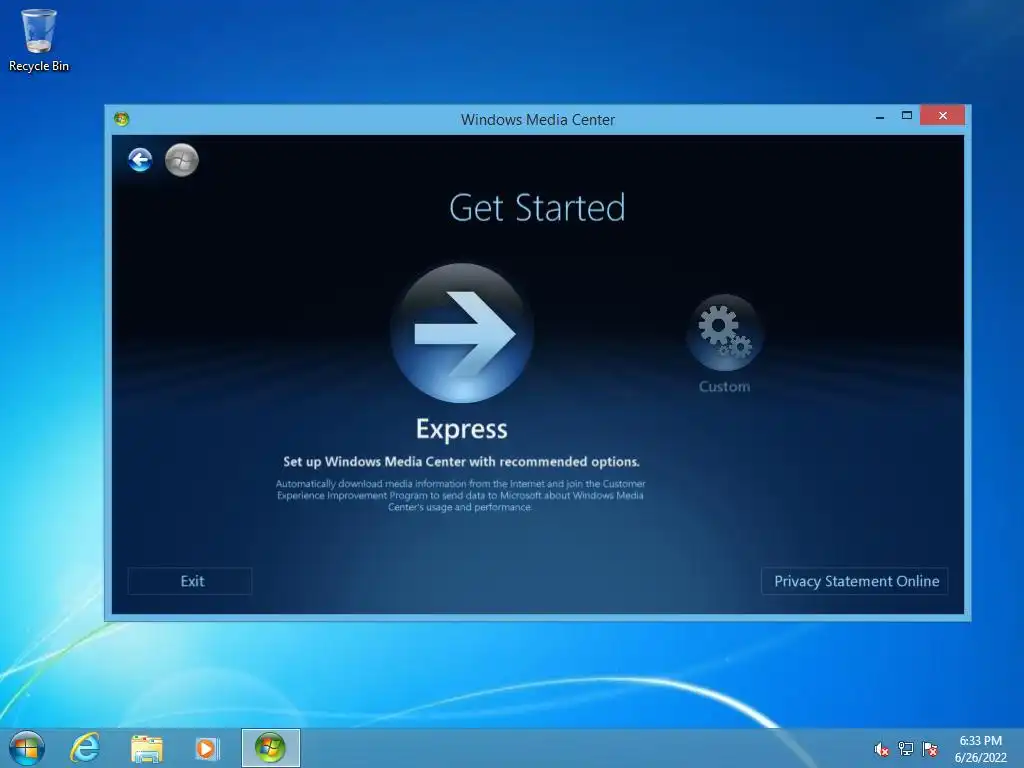This screenshot has width=1024, height=768.
Task: Click the Get Started heading
Action: [537, 208]
